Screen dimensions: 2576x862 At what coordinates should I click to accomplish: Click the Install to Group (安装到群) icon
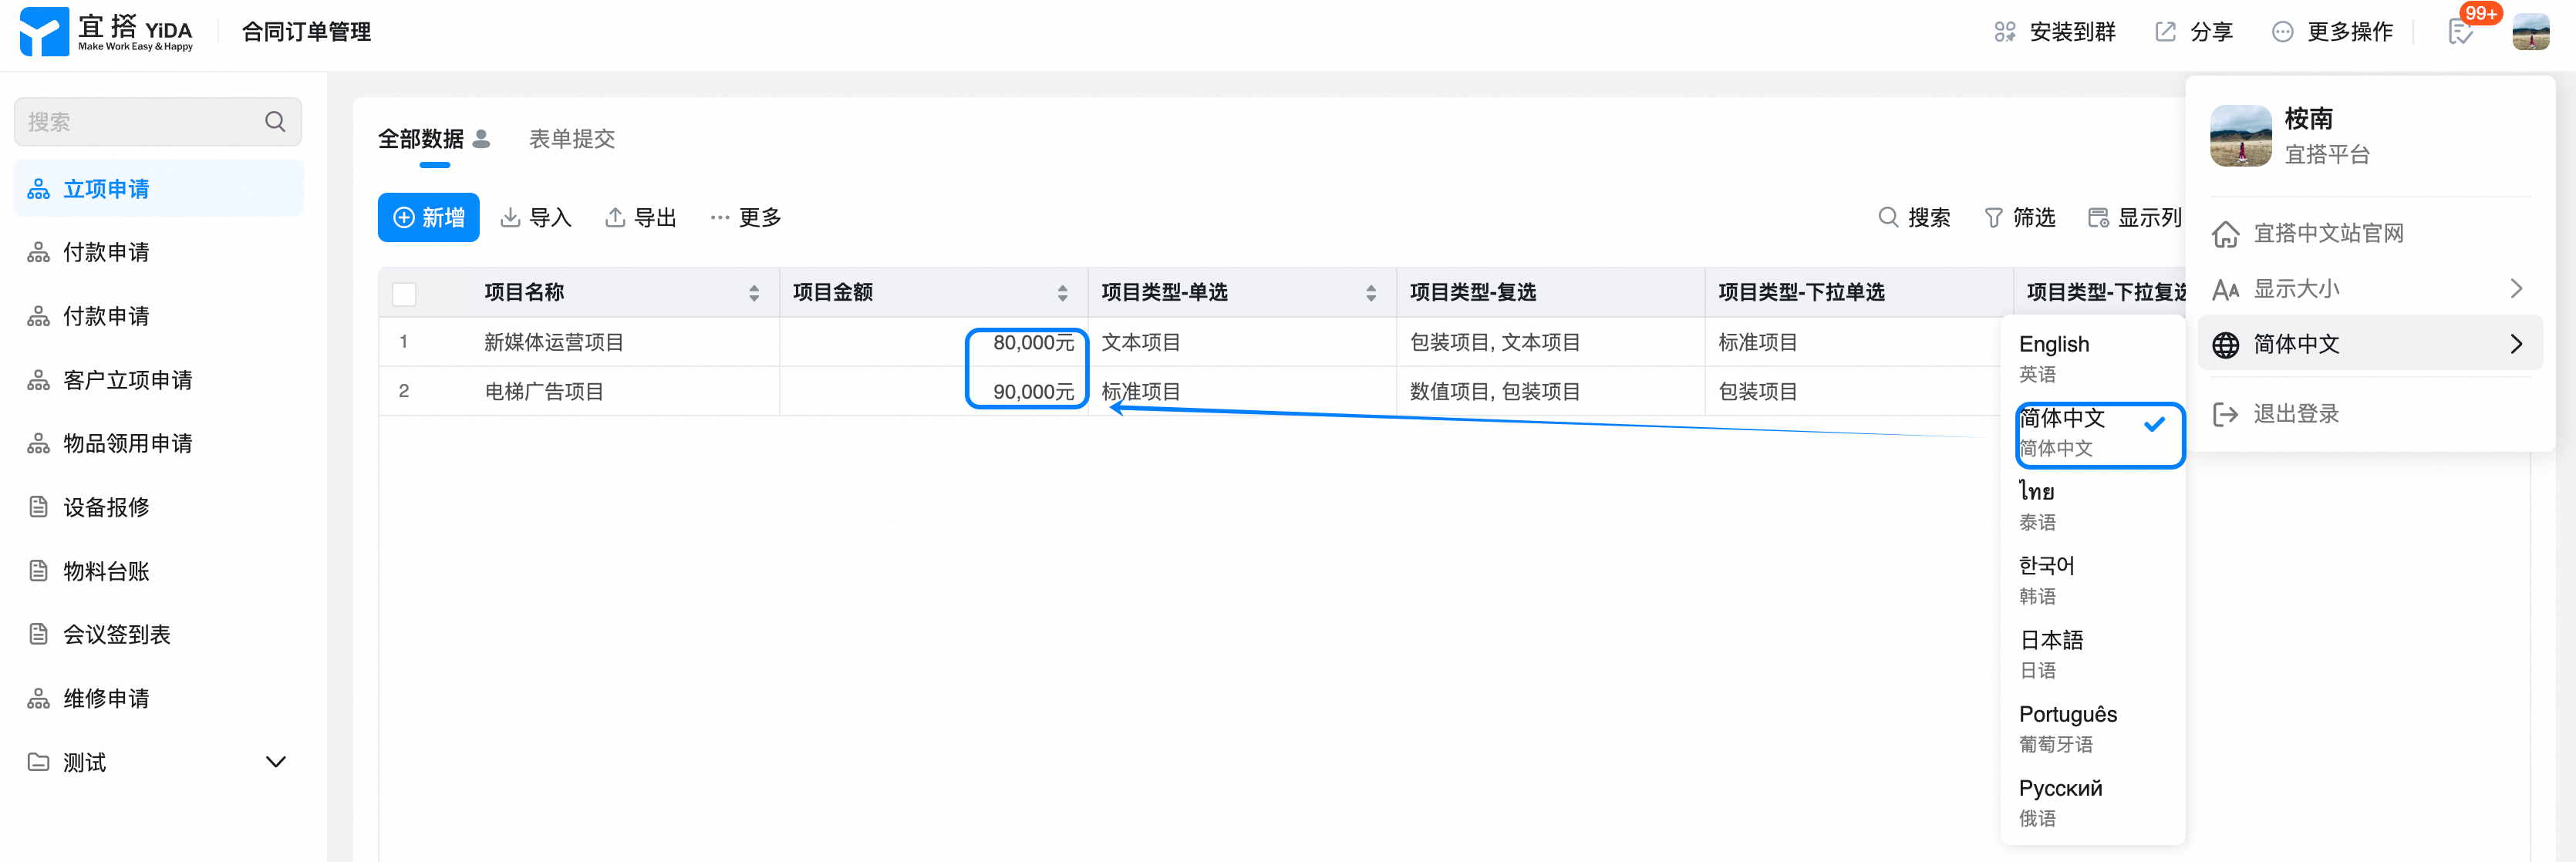click(x=2004, y=32)
